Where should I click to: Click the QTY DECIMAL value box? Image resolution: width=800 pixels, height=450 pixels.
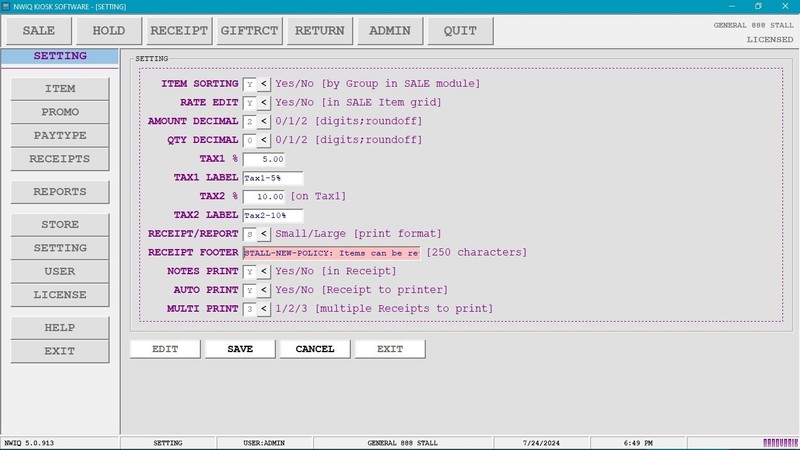(249, 140)
